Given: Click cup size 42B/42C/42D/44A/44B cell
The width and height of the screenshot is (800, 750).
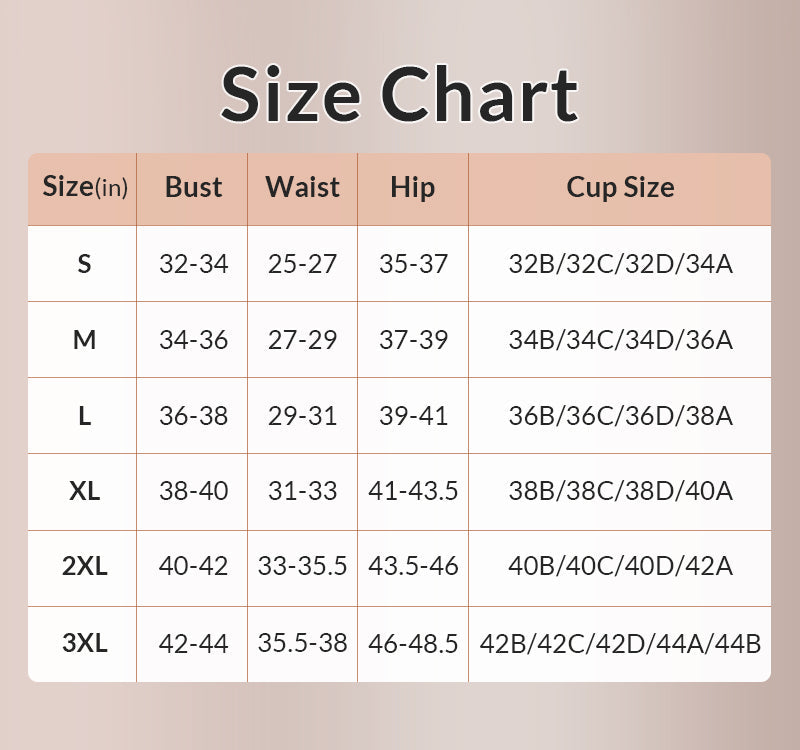Looking at the screenshot, I should click(x=620, y=643).
